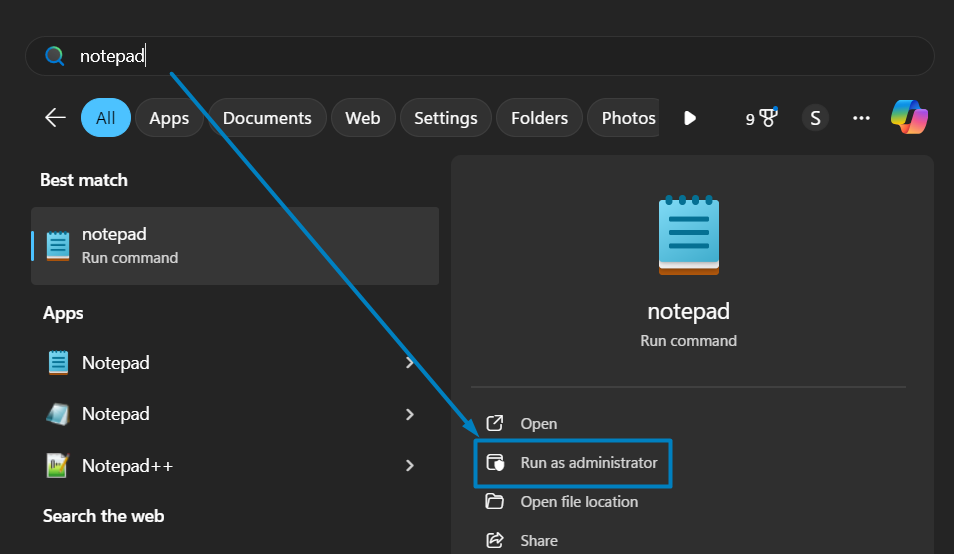The image size is (954, 554).
Task: Click the Best match heading
Action: 84,180
